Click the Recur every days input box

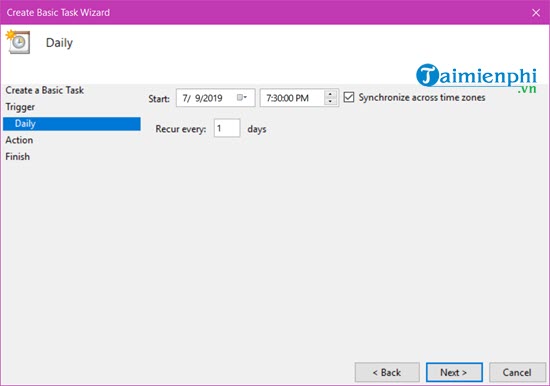tap(227, 128)
